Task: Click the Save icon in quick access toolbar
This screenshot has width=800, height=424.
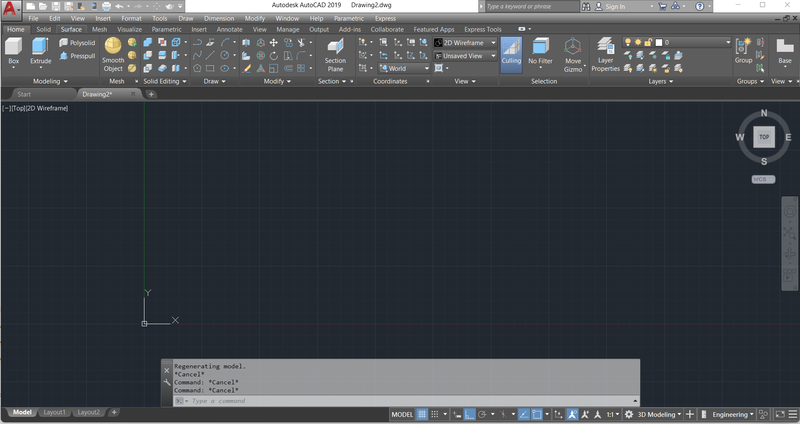Action: pos(56,6)
